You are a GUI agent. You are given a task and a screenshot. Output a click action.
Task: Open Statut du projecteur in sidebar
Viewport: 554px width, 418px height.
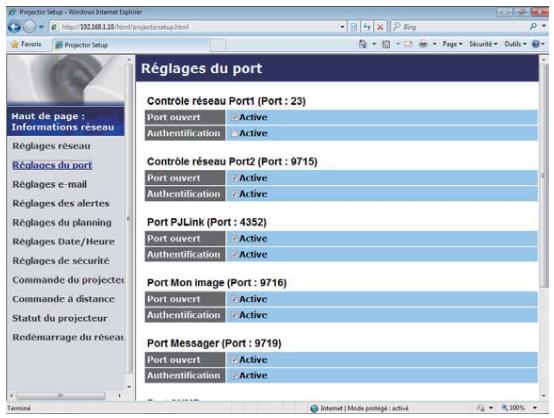pos(60,318)
